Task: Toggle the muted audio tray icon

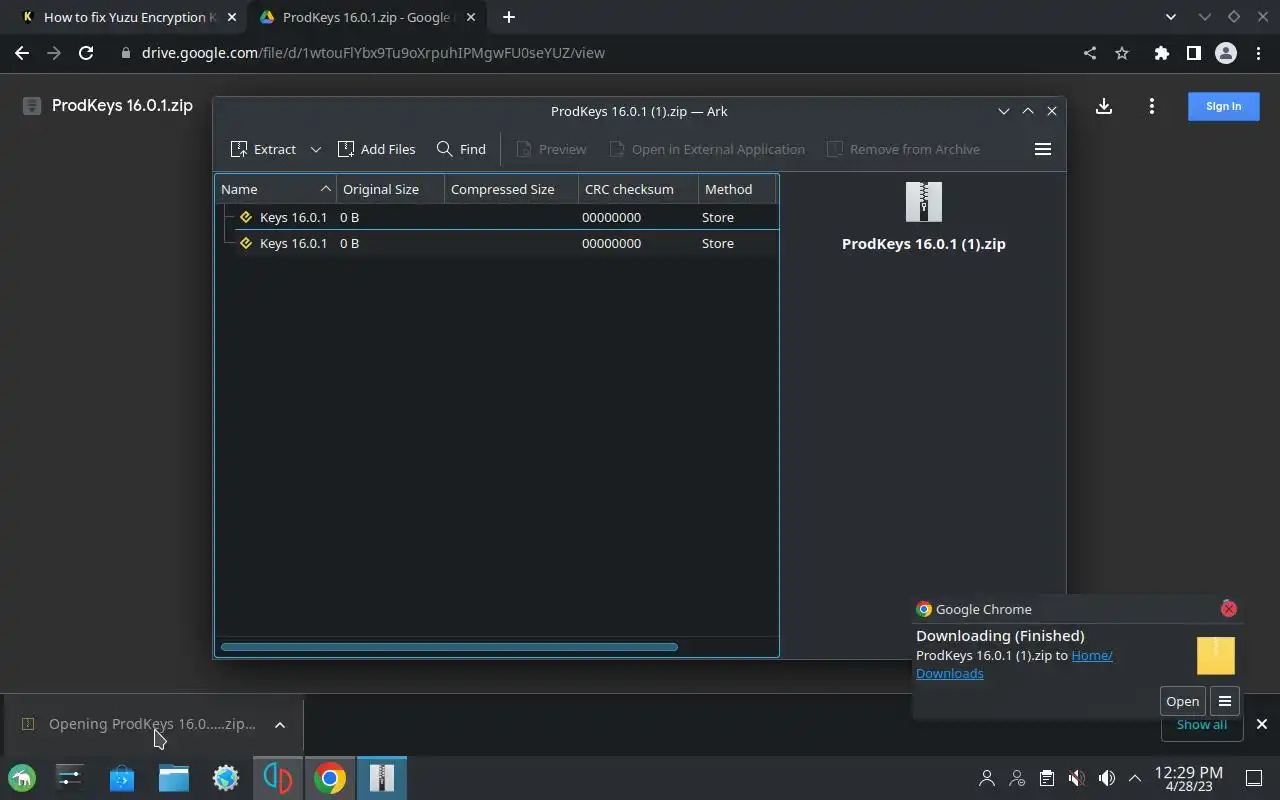Action: click(x=1076, y=778)
